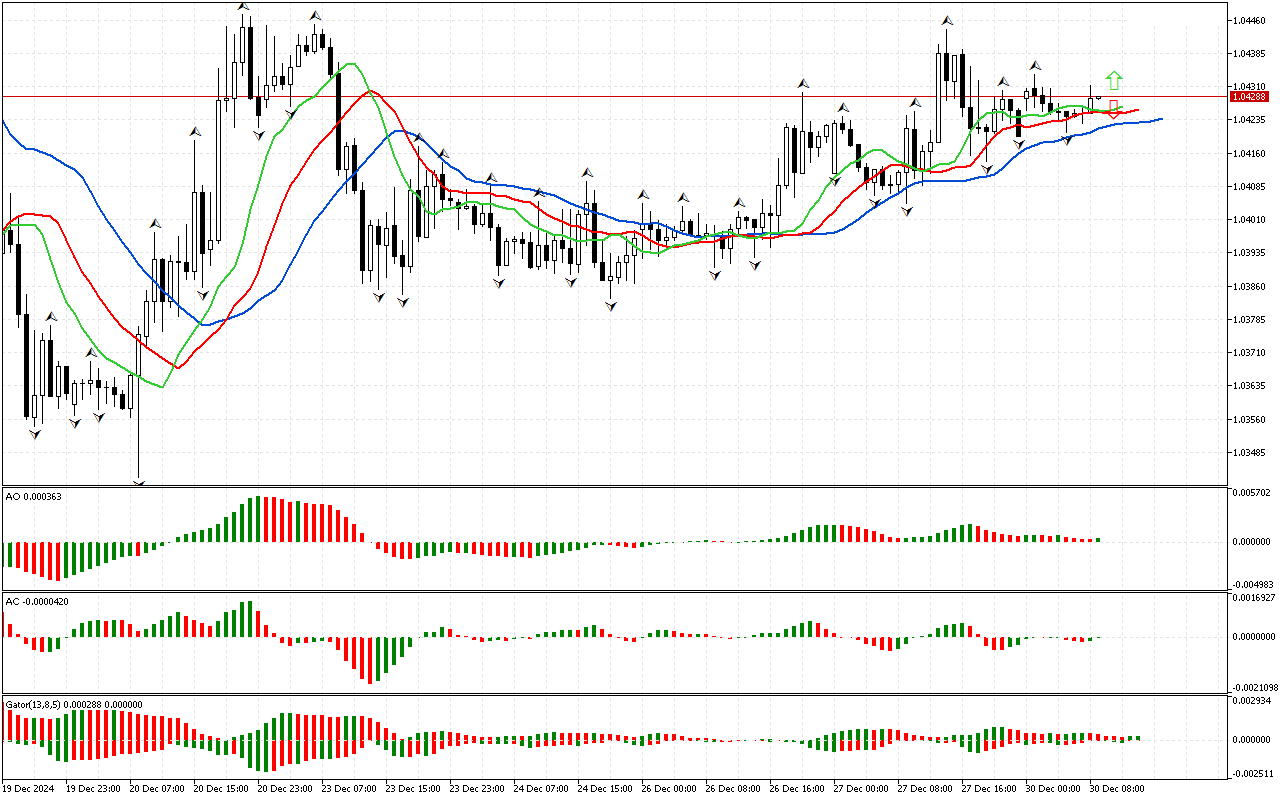Click the 20 Dec 15:00 time label
Viewport: 1280px width, 800px height.
click(222, 788)
